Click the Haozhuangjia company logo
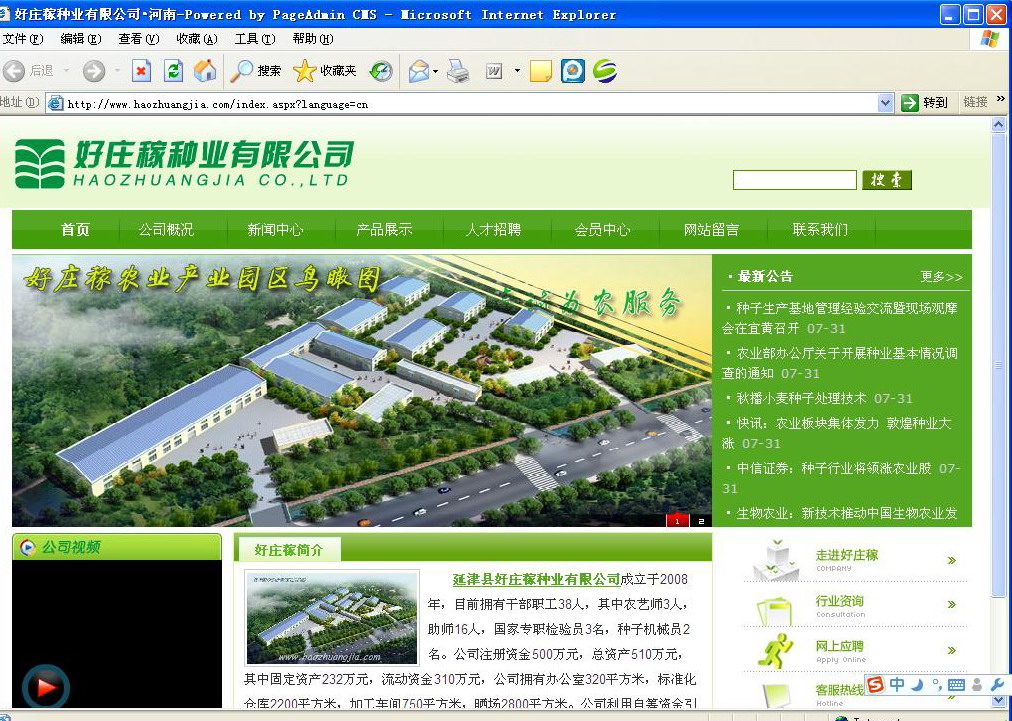Viewport: 1012px width, 721px height. [184, 163]
